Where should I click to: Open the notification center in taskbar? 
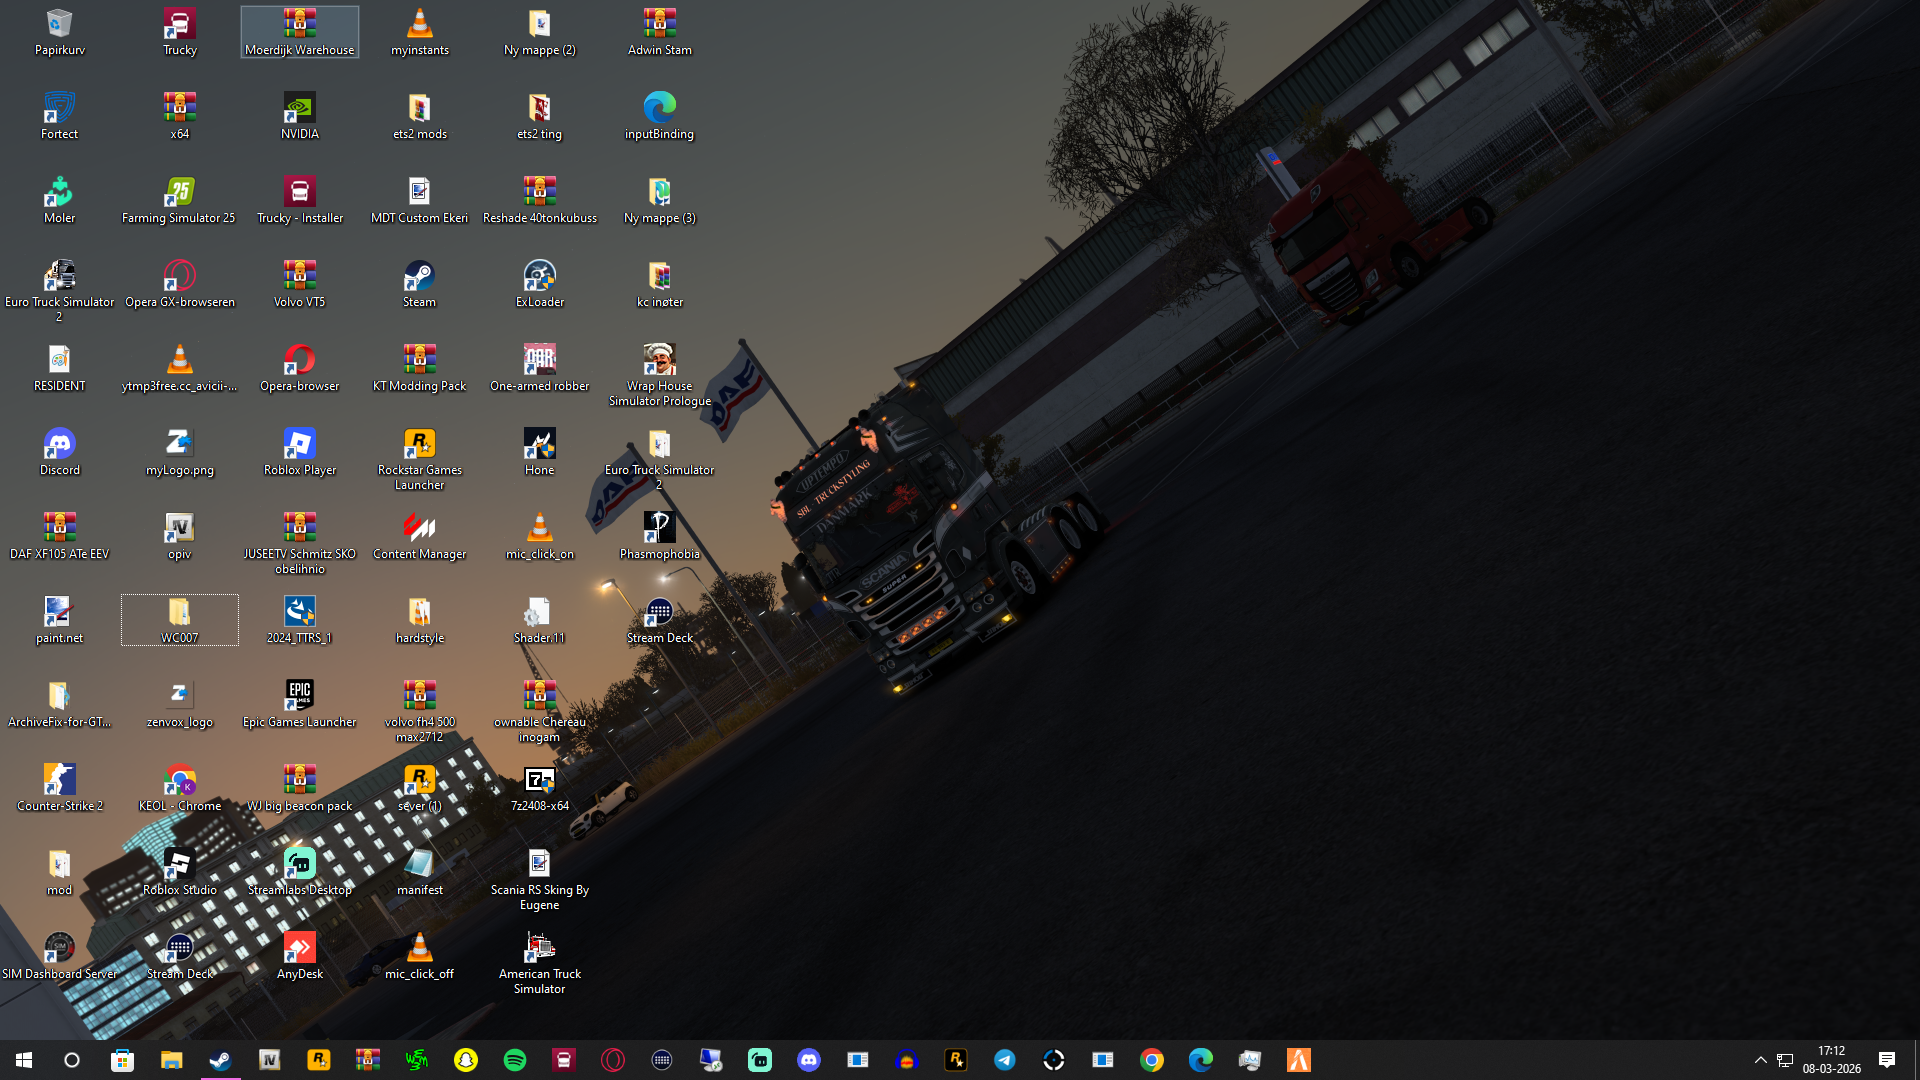1887,1060
